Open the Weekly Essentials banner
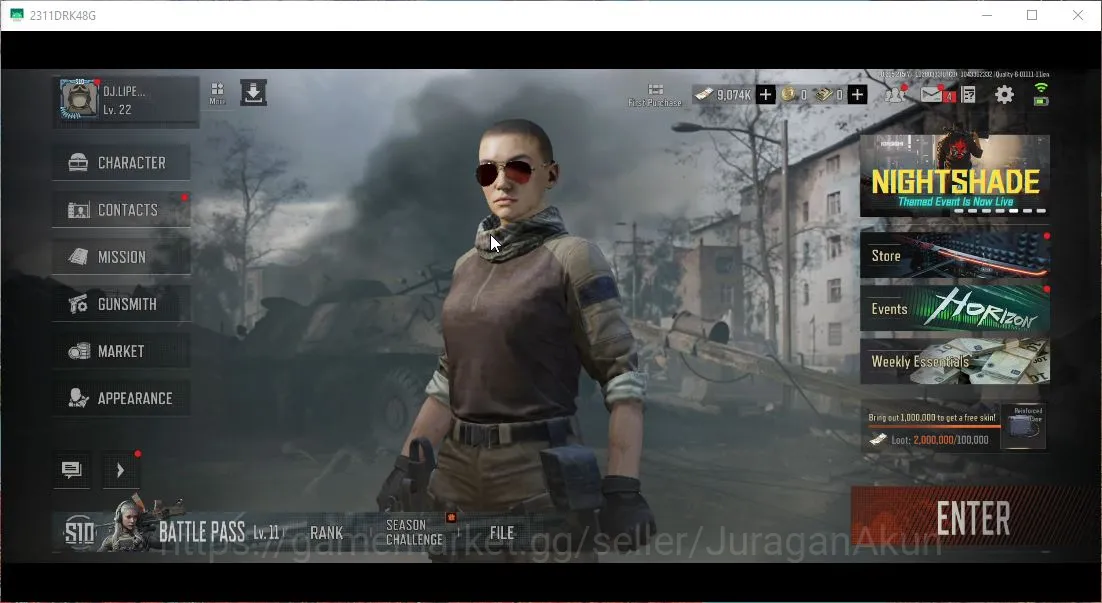The height and width of the screenshot is (603, 1102). [954, 361]
